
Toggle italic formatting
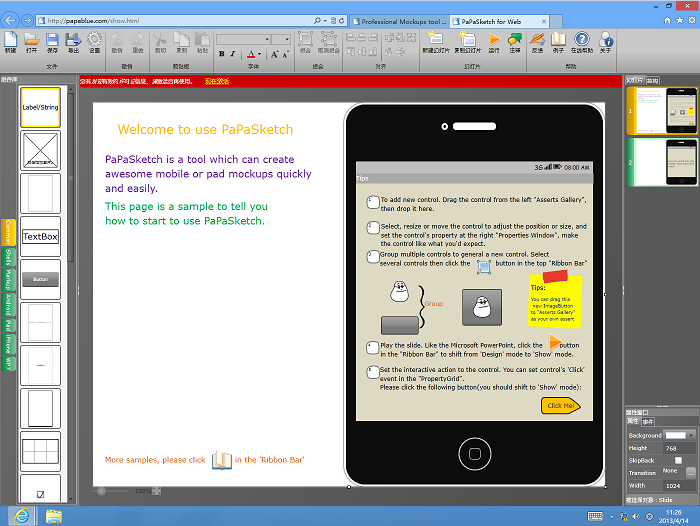(233, 54)
